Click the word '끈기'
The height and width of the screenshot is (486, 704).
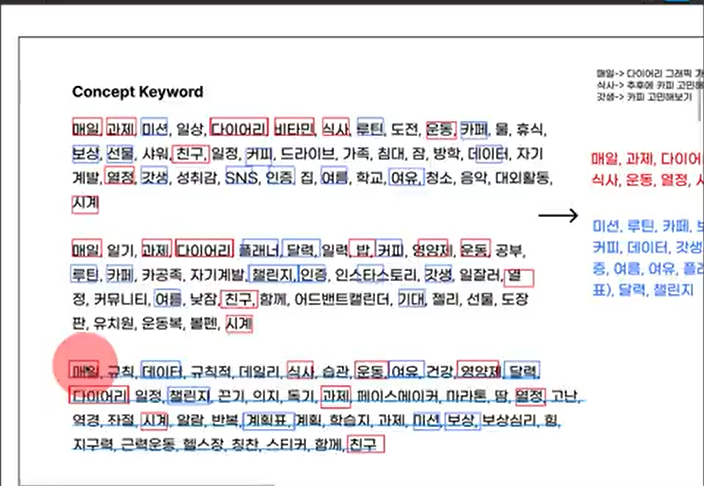coord(231,396)
